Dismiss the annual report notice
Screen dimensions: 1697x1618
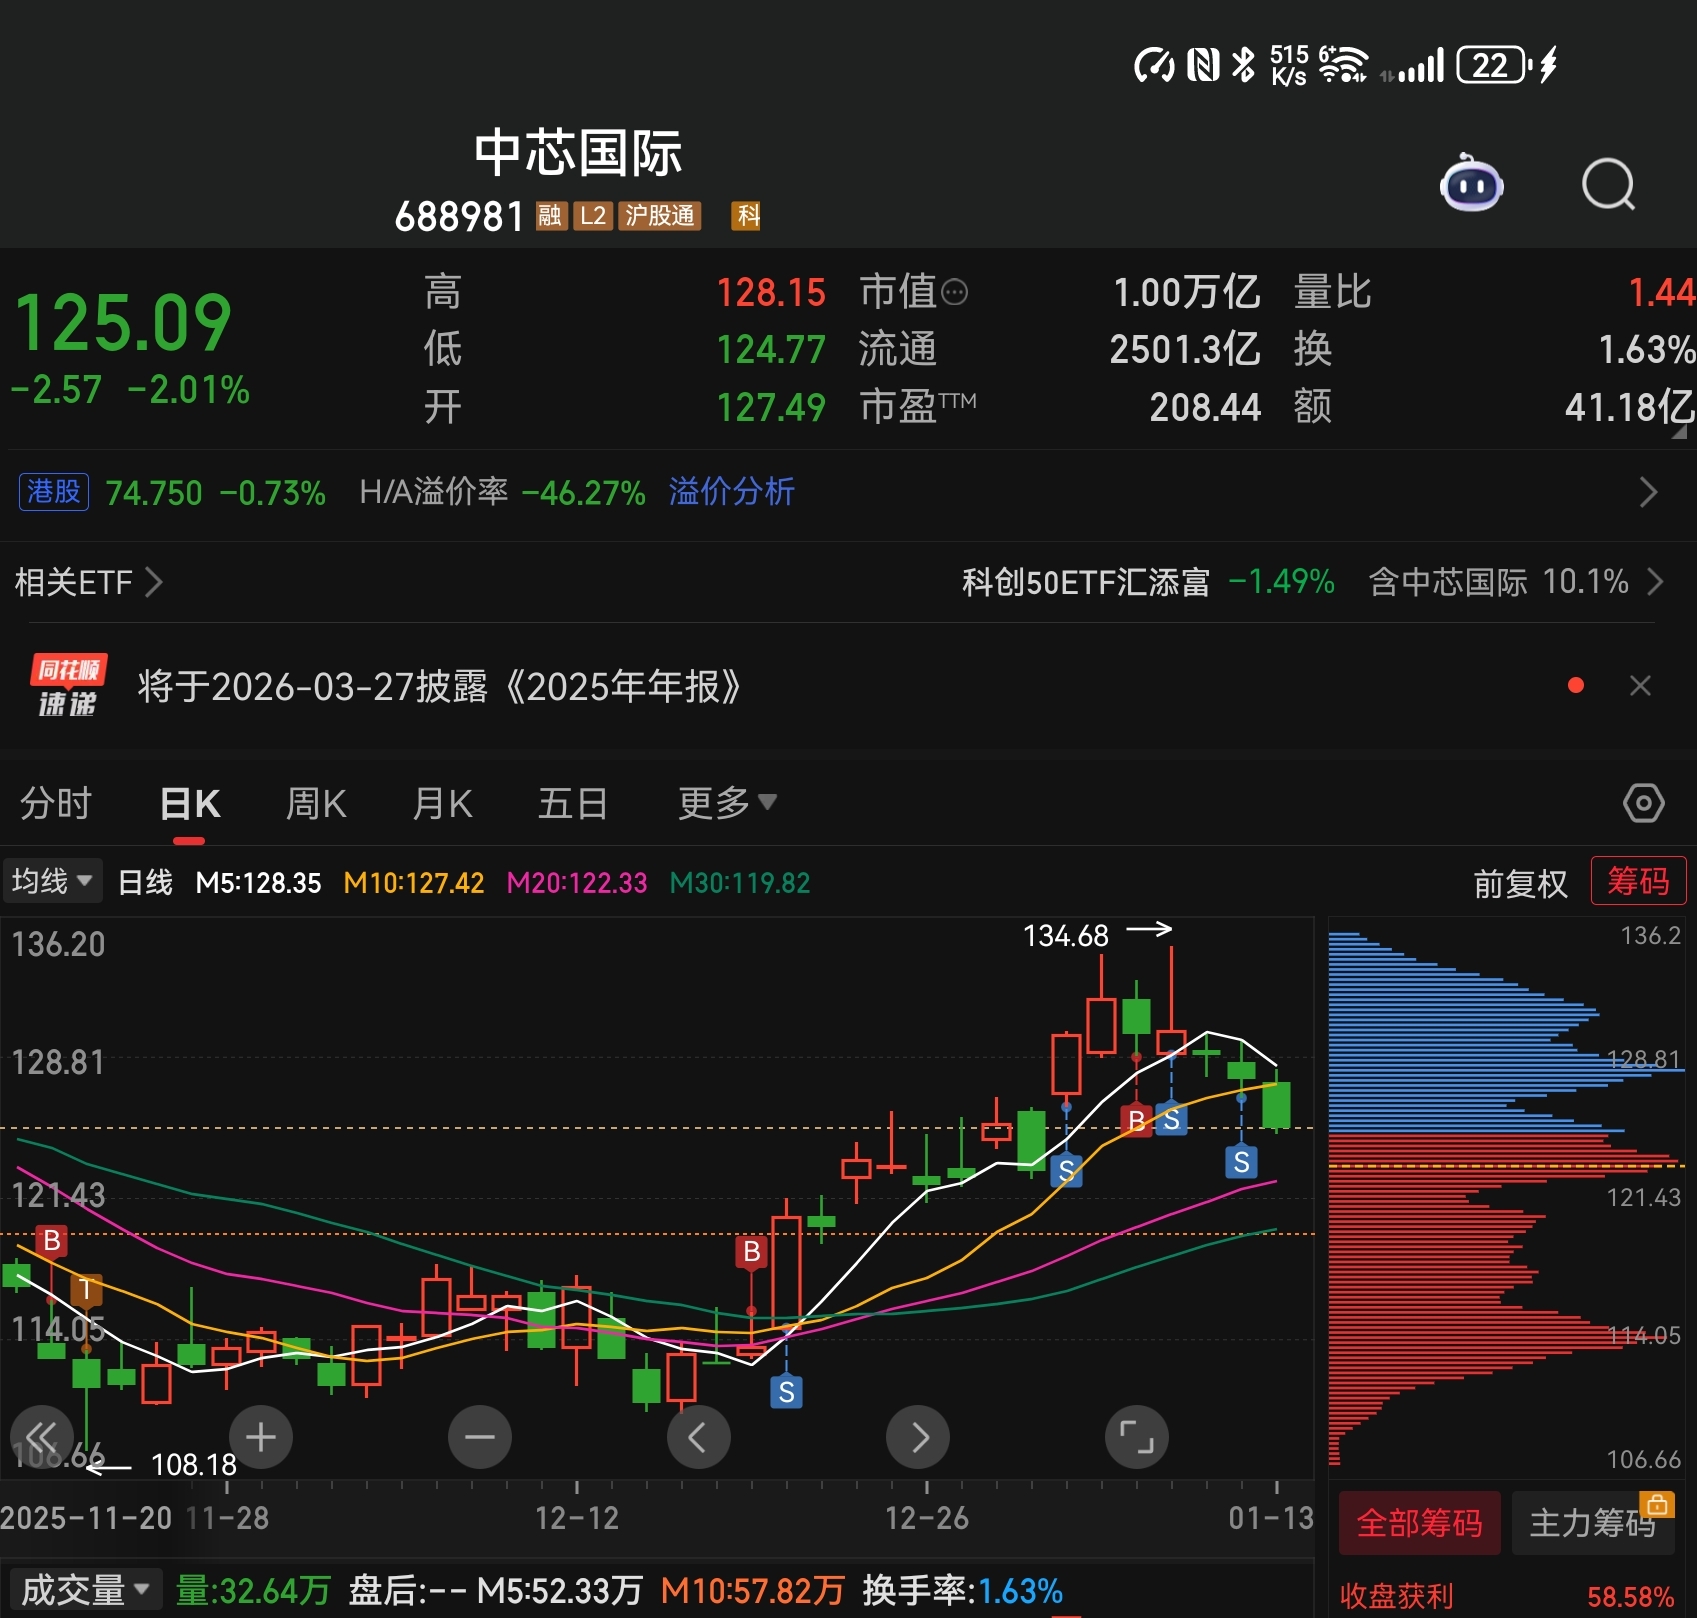pos(1640,686)
